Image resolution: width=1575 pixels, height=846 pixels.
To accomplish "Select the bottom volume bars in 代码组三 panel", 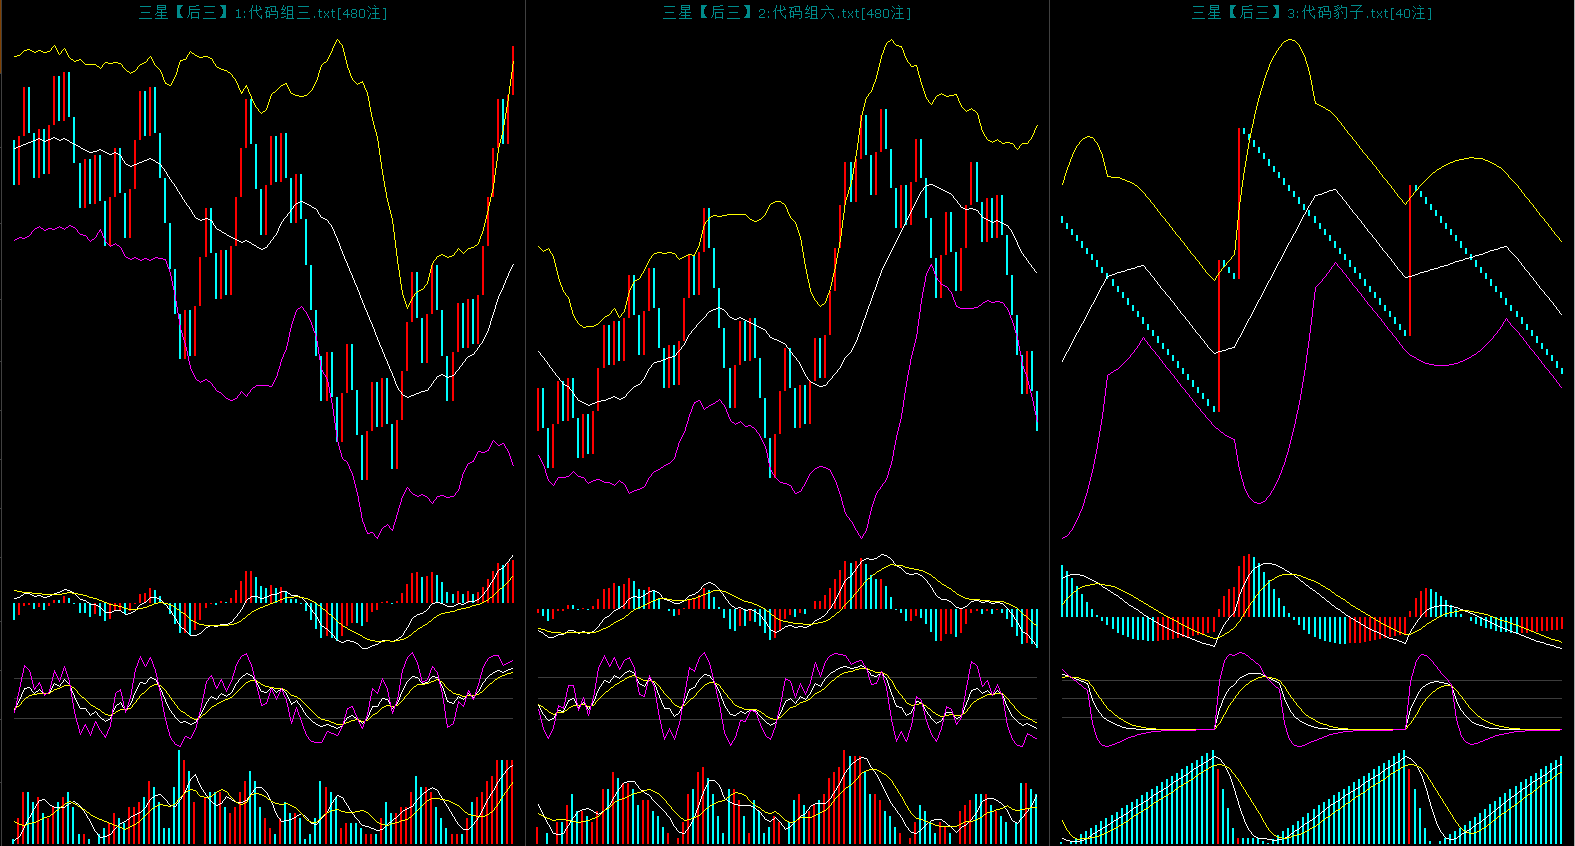I will [262, 800].
